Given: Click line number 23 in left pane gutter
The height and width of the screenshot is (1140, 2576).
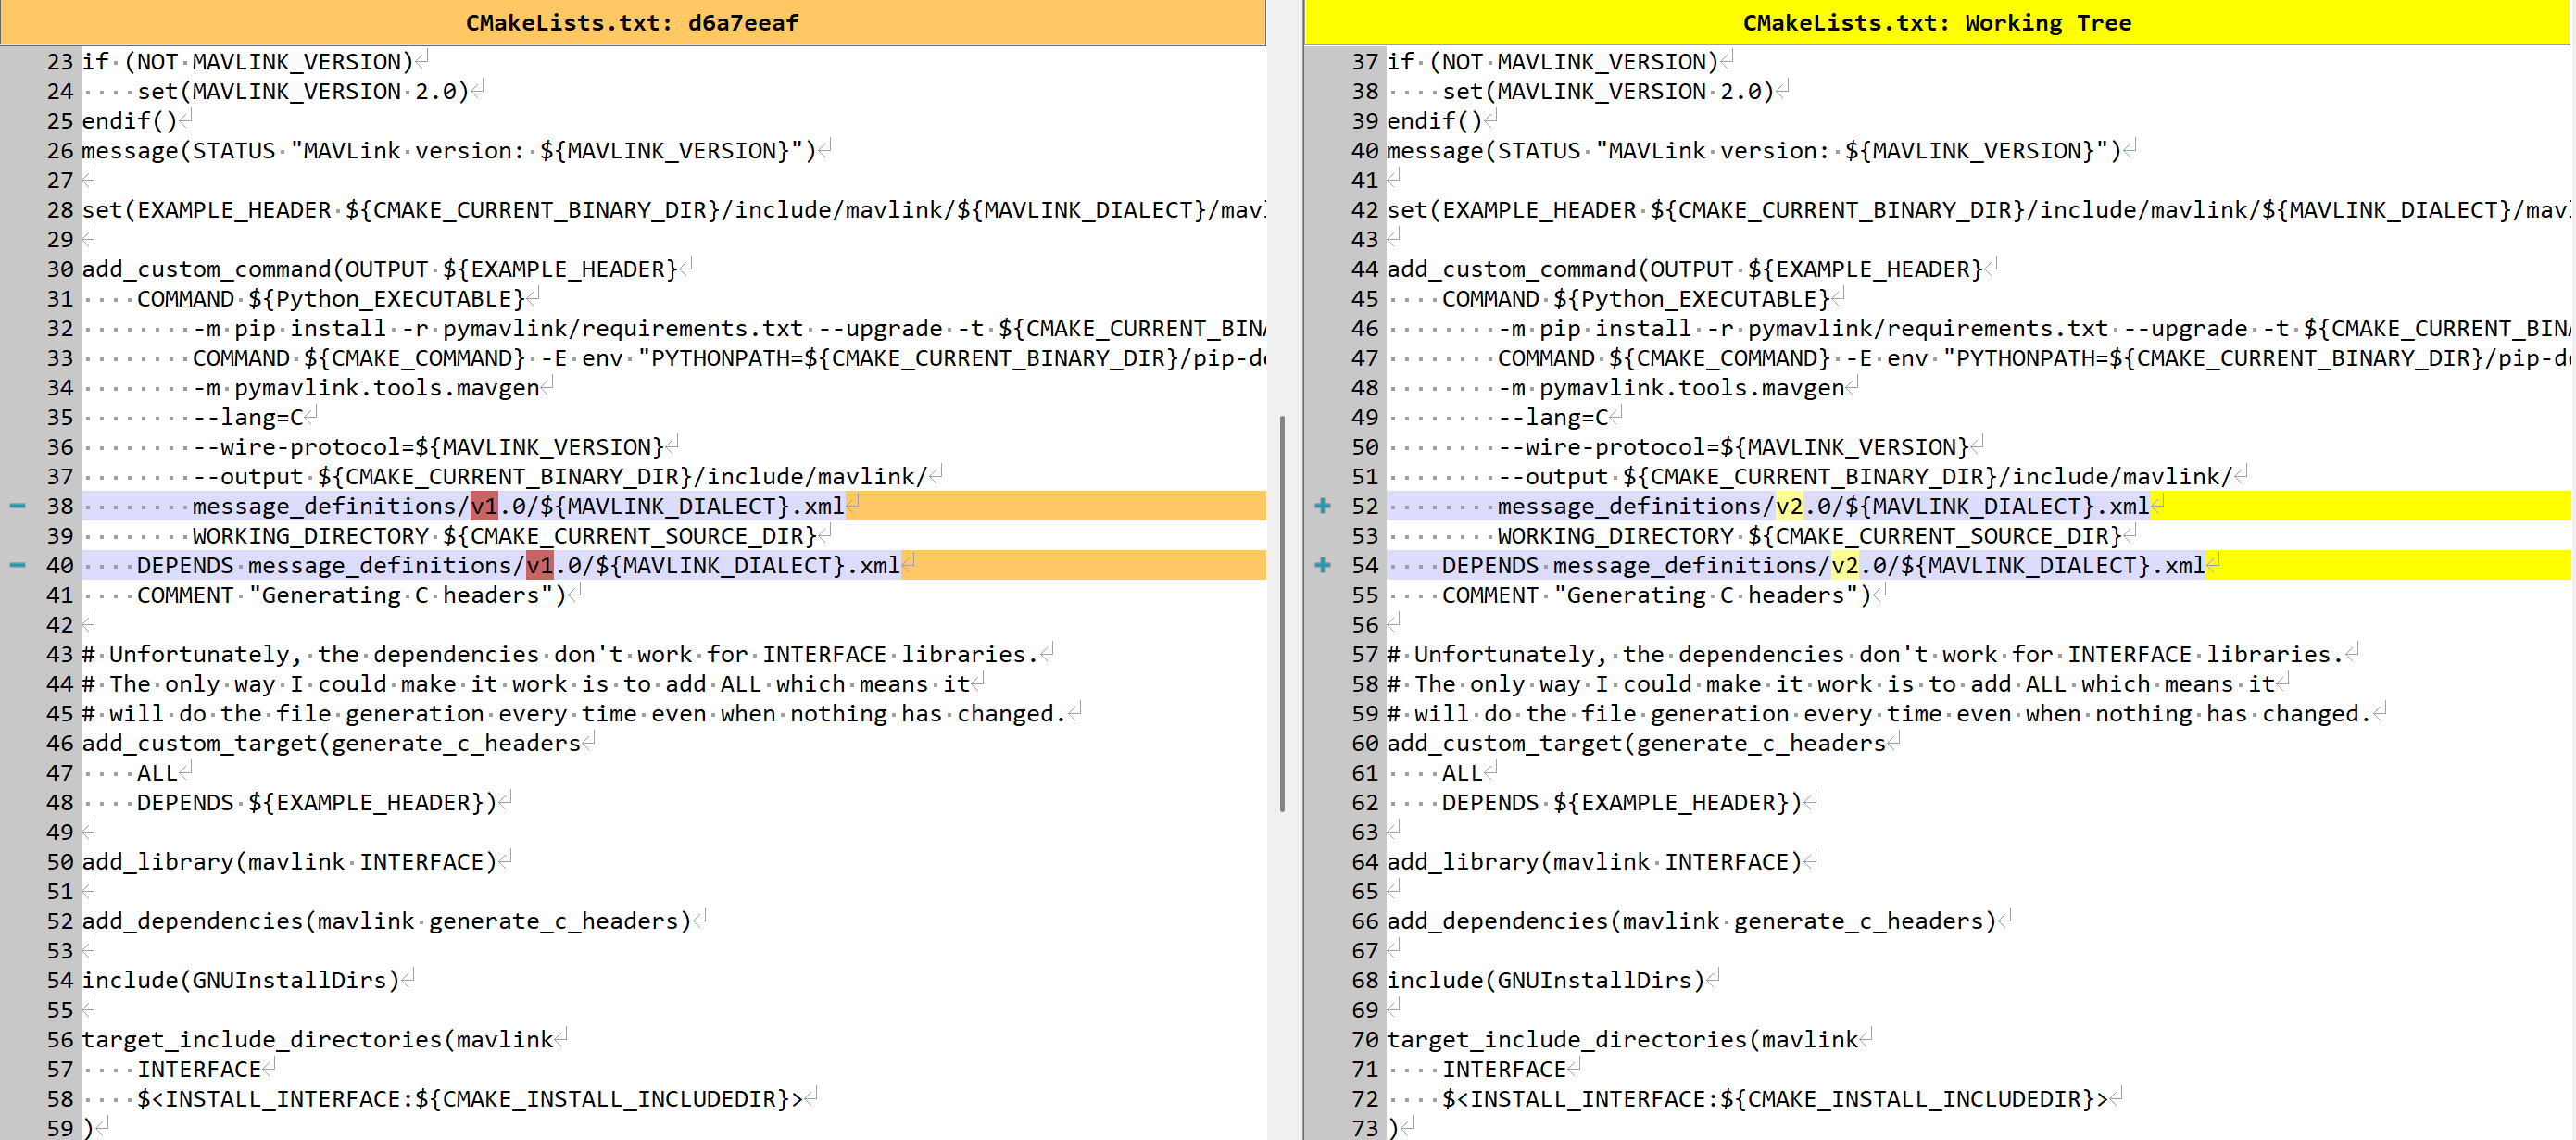Looking at the screenshot, I should click(60, 62).
